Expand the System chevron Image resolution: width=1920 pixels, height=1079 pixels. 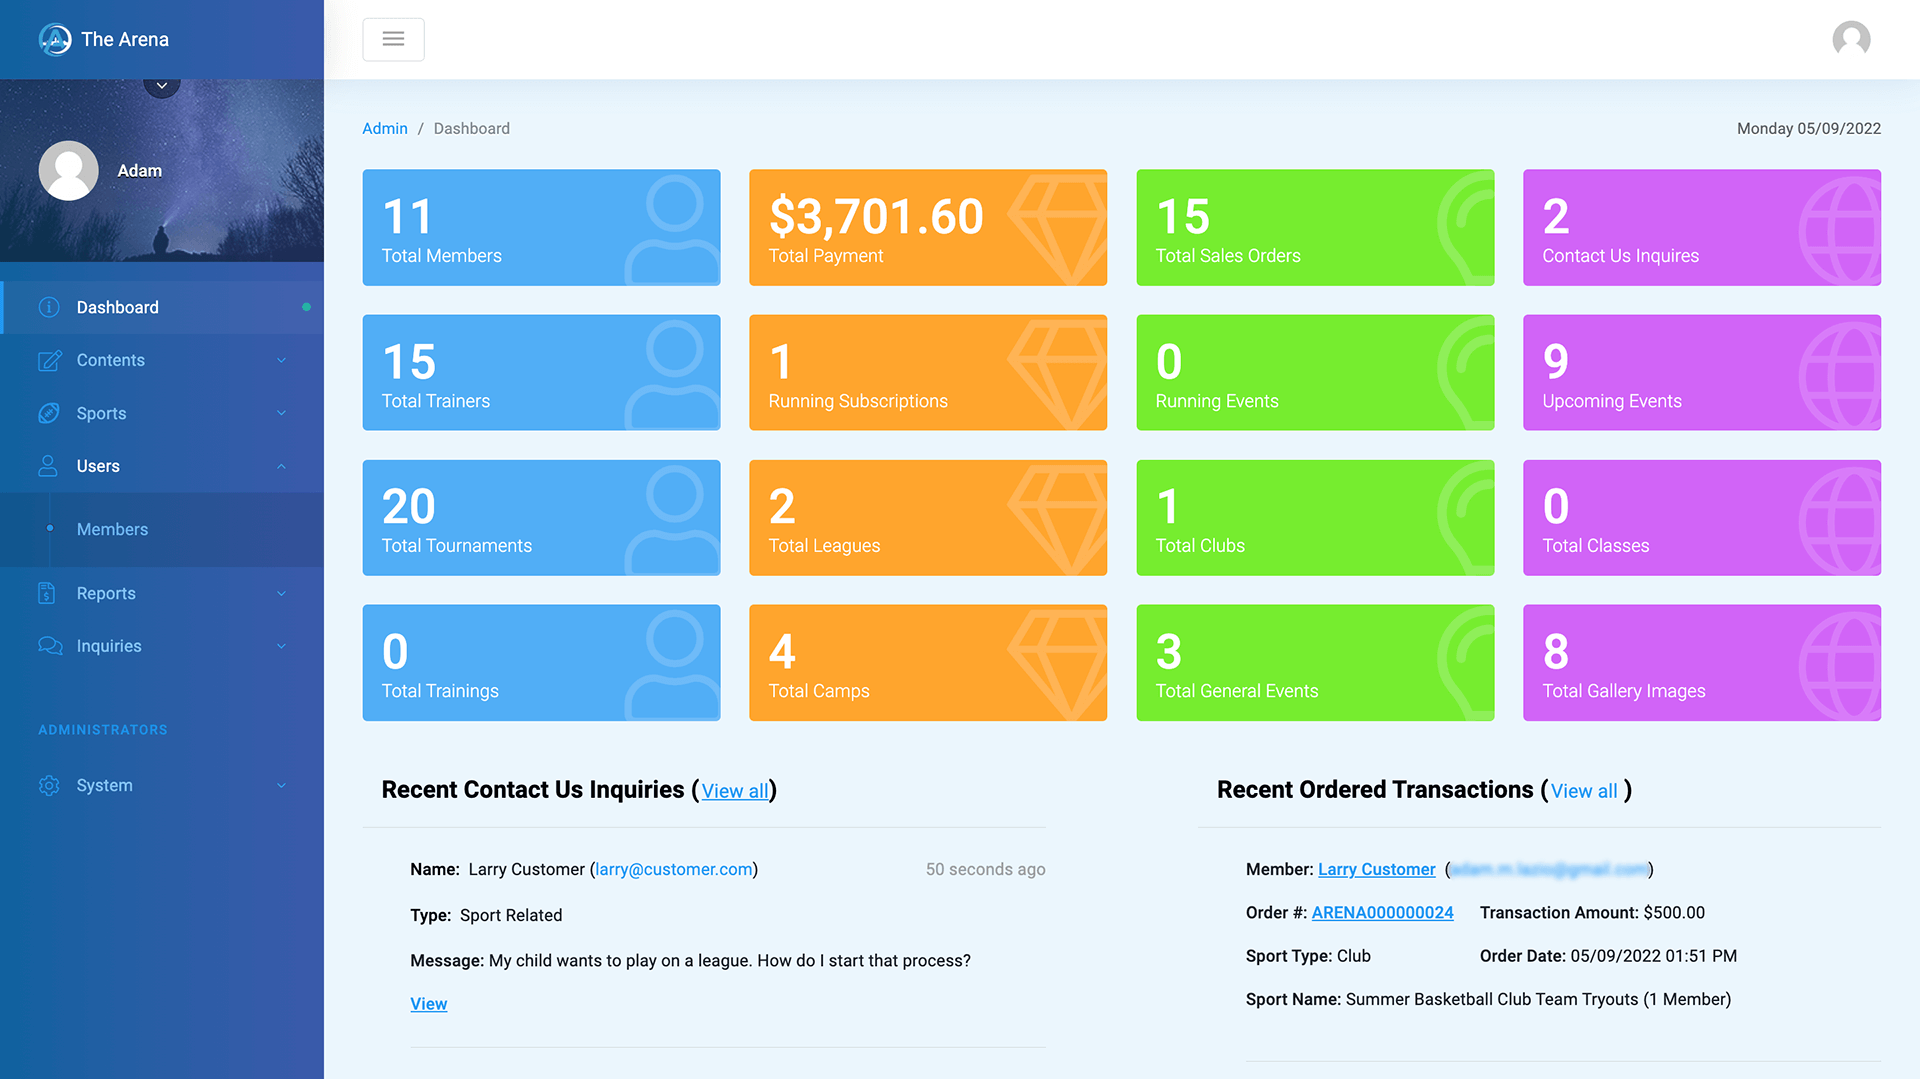tap(281, 785)
